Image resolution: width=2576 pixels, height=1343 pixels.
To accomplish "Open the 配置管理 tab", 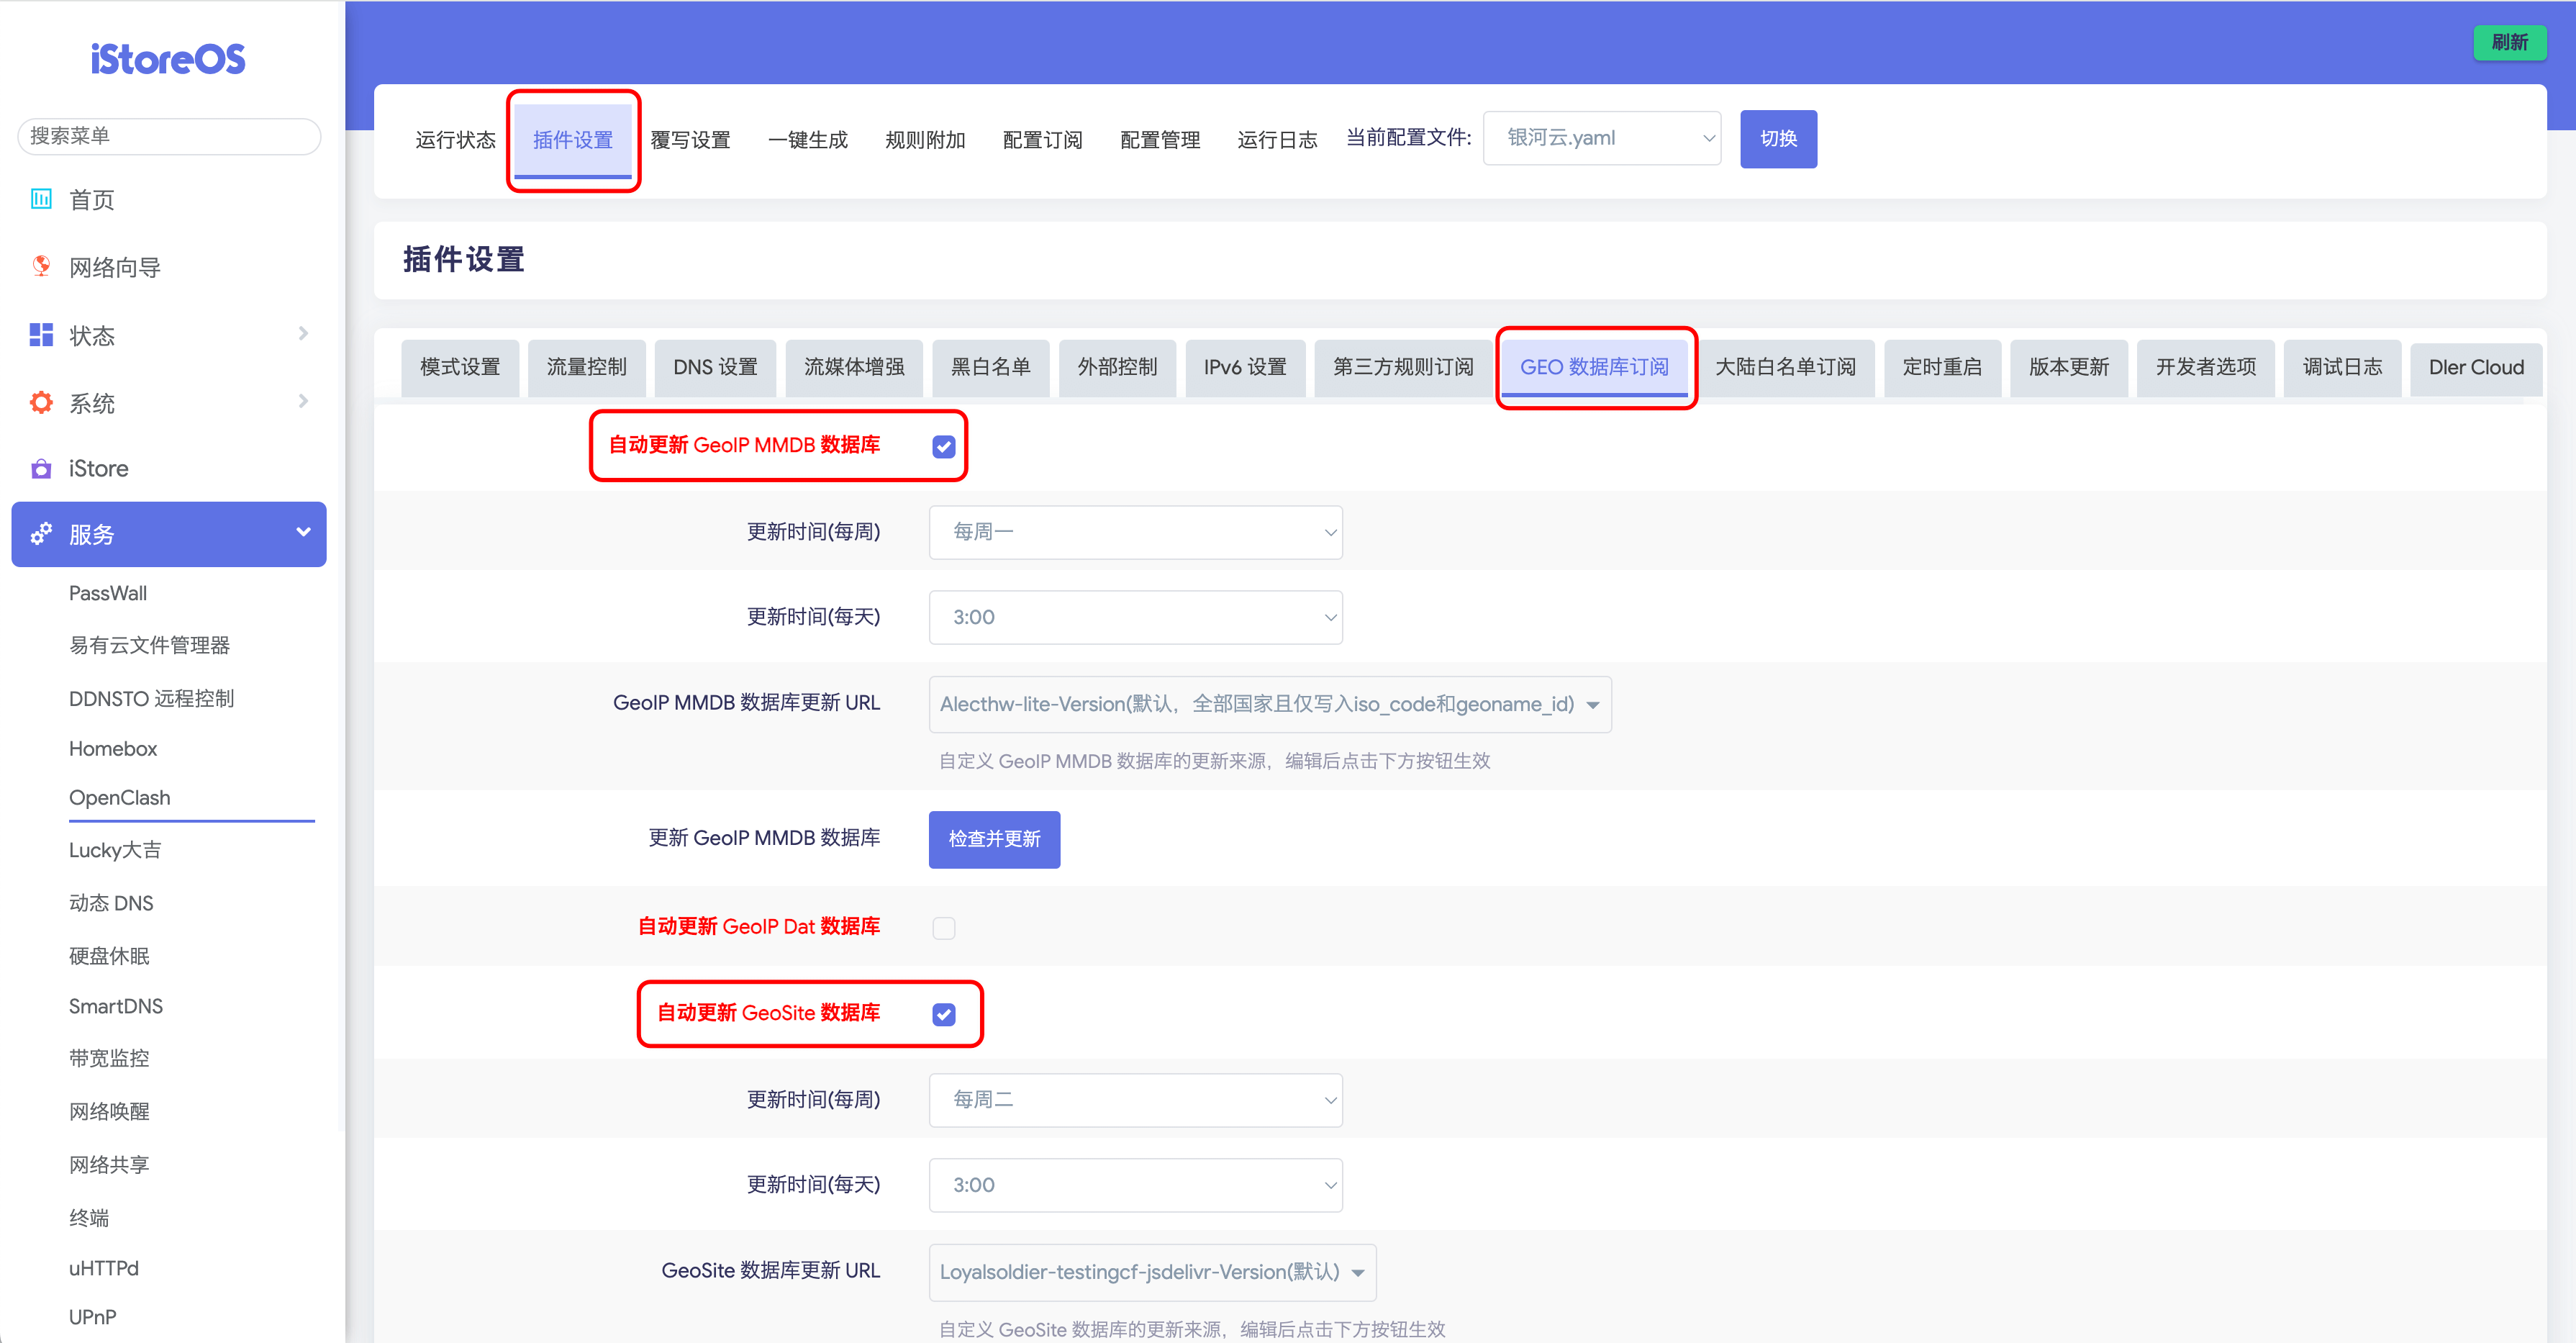I will (1160, 140).
